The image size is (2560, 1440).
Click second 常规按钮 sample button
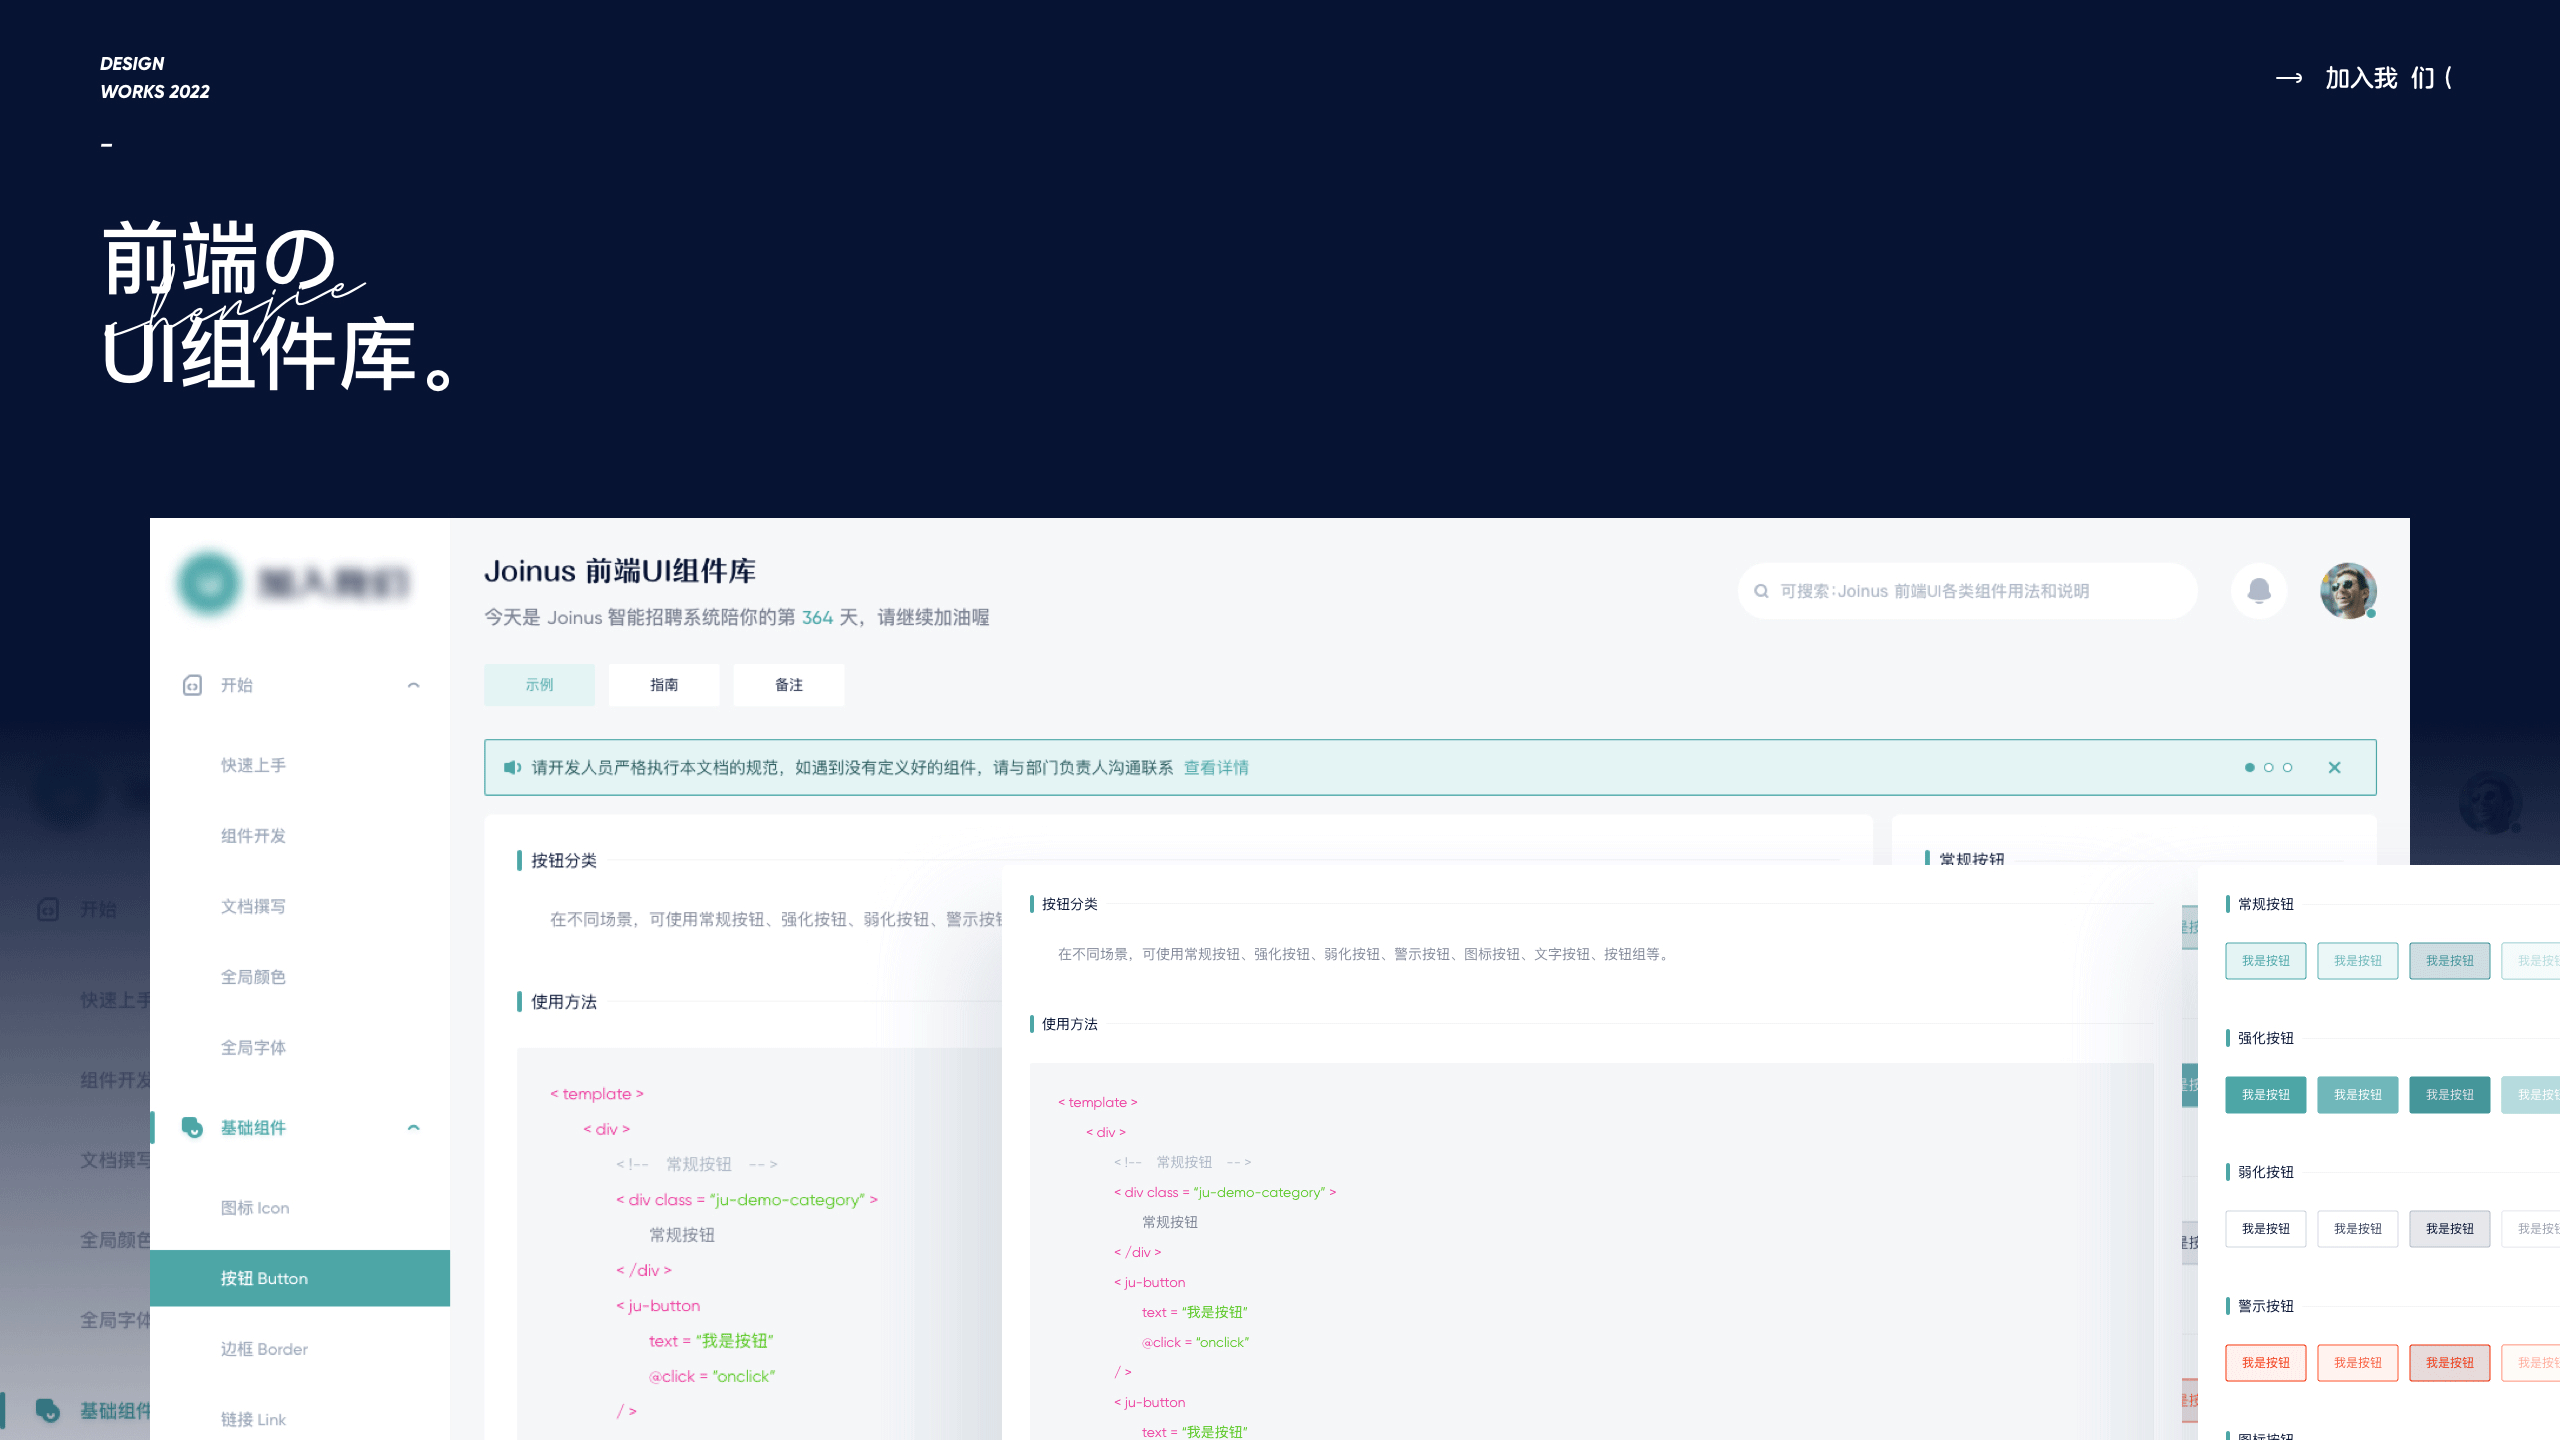tap(2357, 961)
